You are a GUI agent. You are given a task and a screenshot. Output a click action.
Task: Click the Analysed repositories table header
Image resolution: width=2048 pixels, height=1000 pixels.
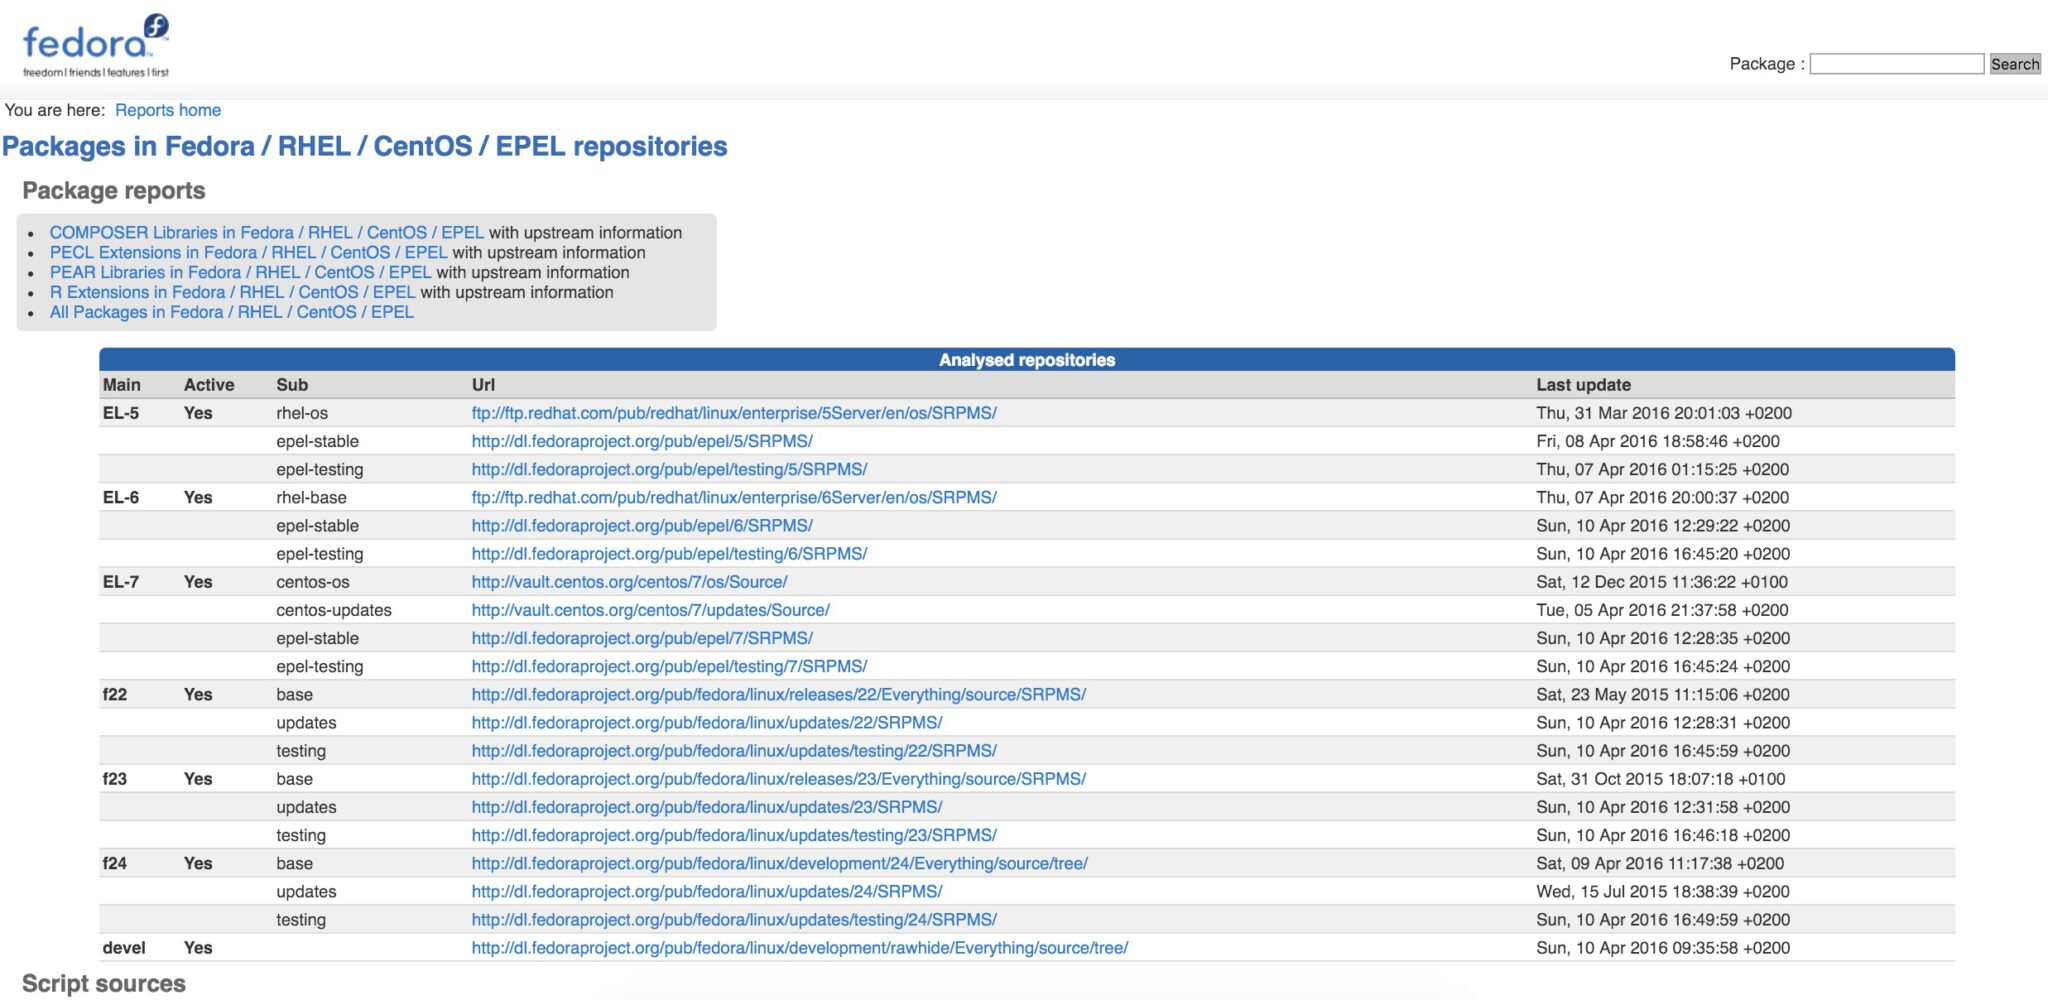tap(1027, 360)
